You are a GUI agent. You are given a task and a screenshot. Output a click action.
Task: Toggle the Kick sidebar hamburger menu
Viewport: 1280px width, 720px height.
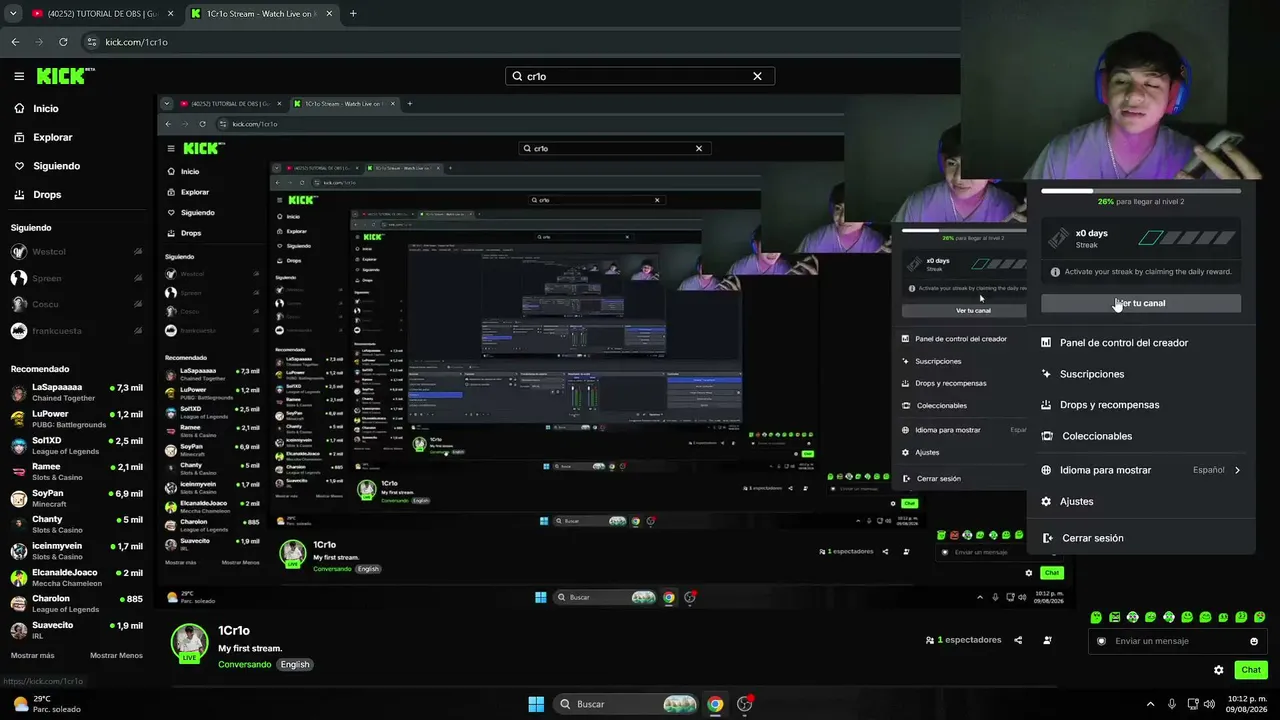[19, 76]
